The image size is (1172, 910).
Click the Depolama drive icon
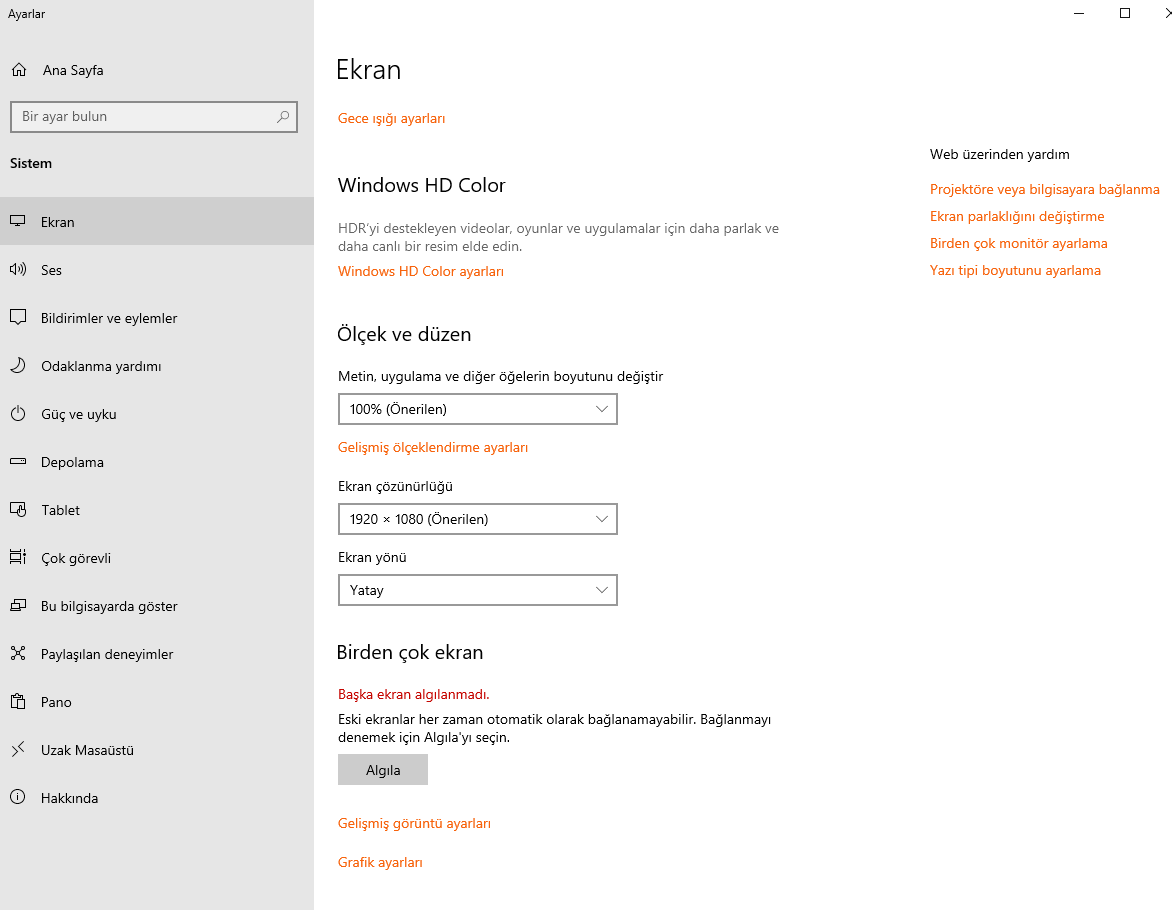coord(18,461)
